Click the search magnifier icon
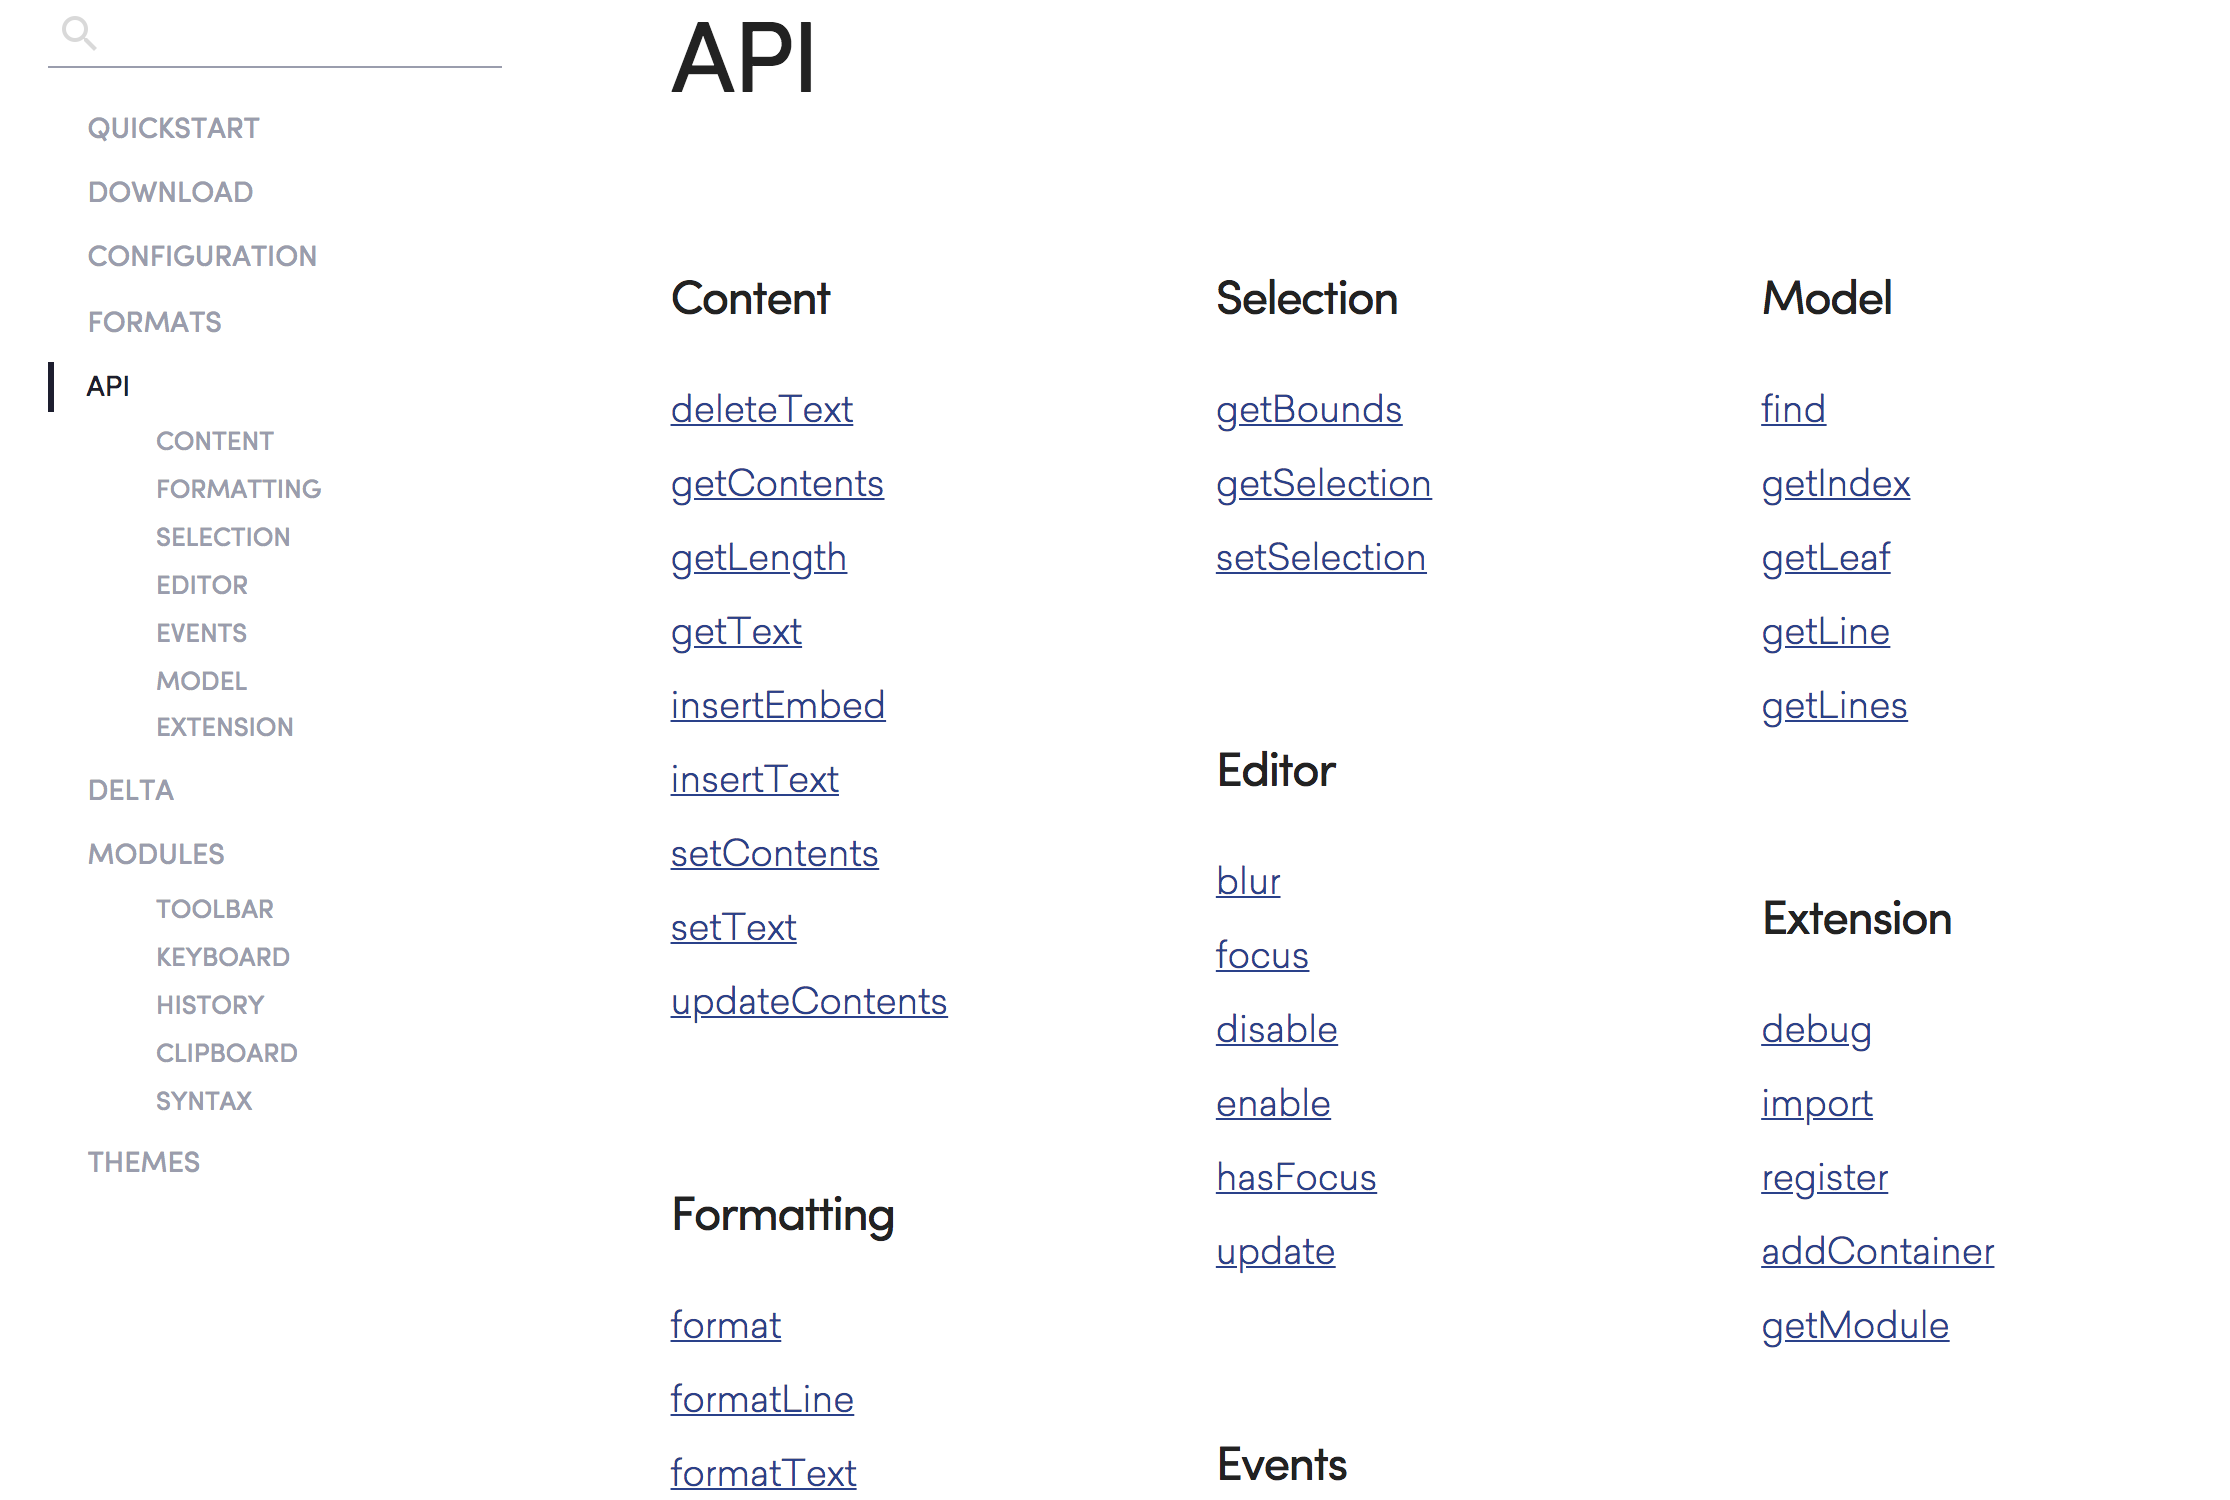 (78, 33)
